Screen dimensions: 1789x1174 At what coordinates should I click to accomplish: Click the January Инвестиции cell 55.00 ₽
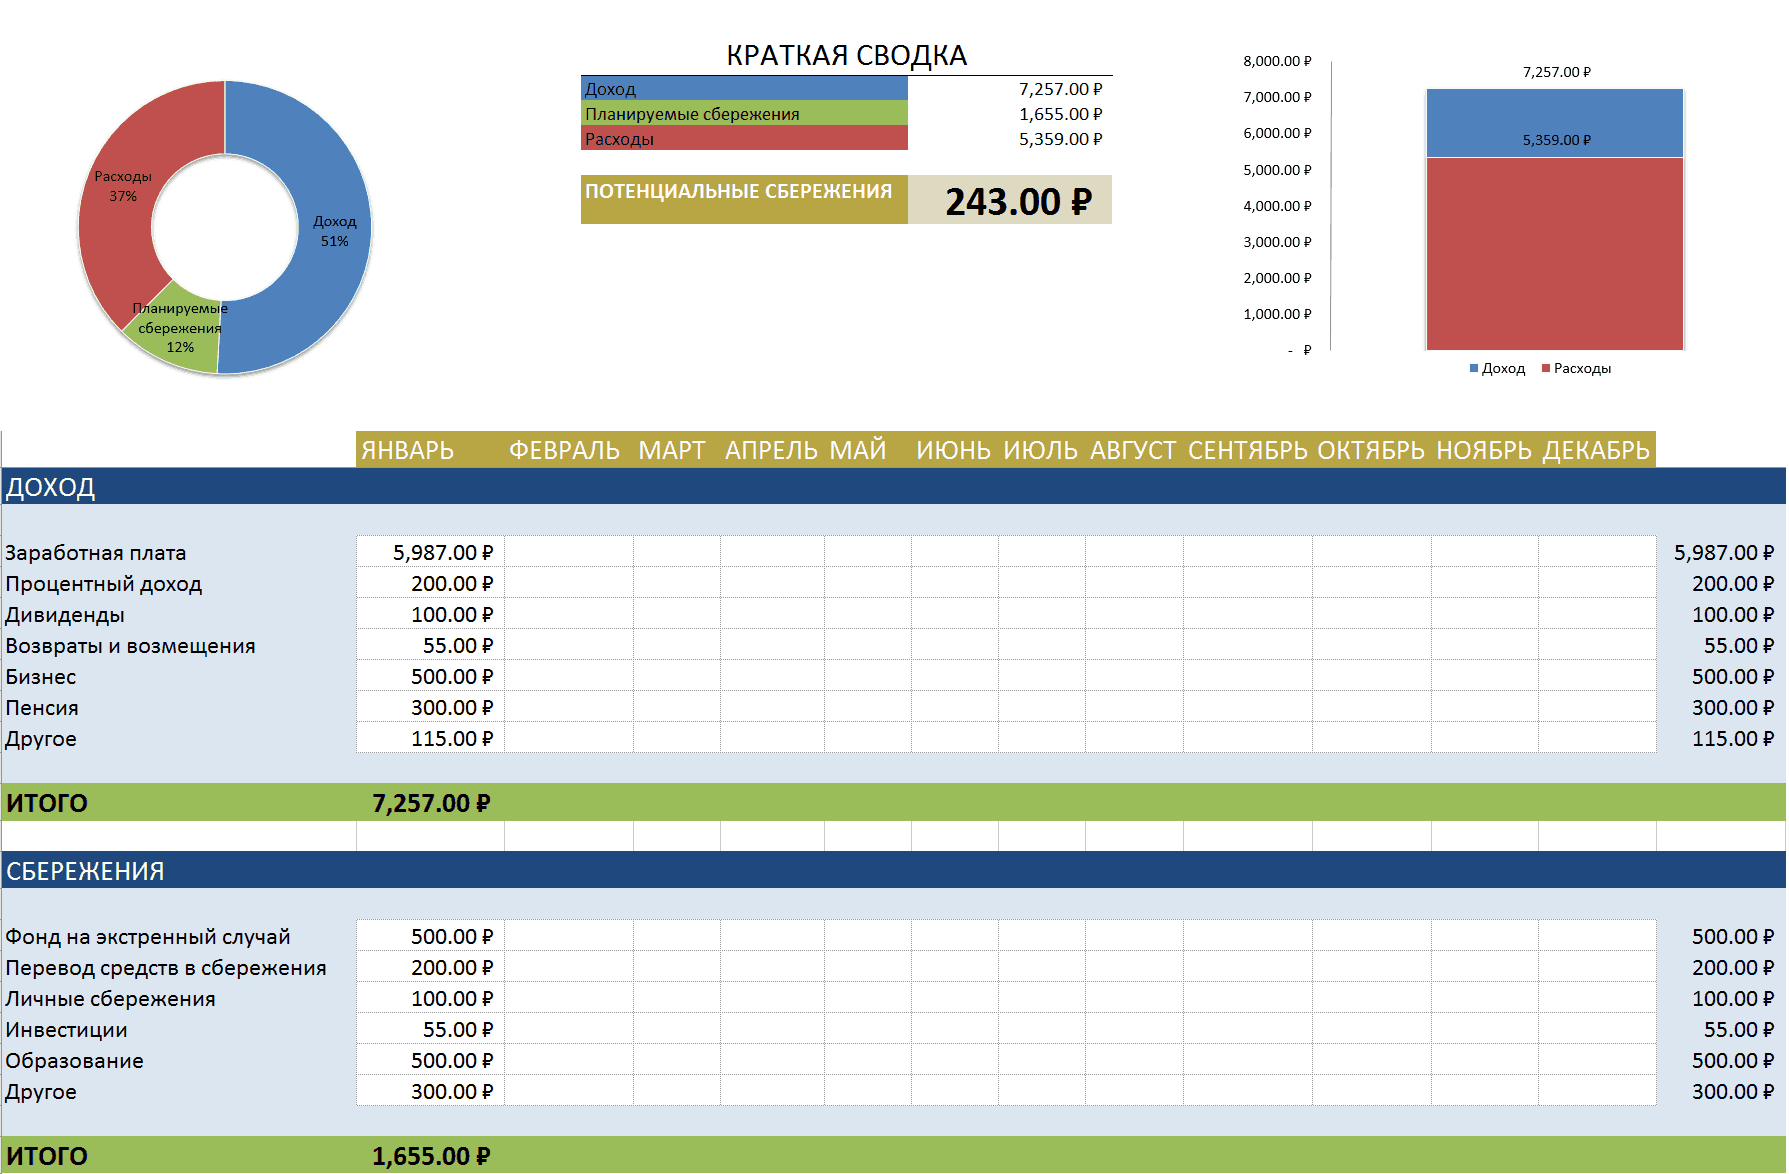point(430,1029)
